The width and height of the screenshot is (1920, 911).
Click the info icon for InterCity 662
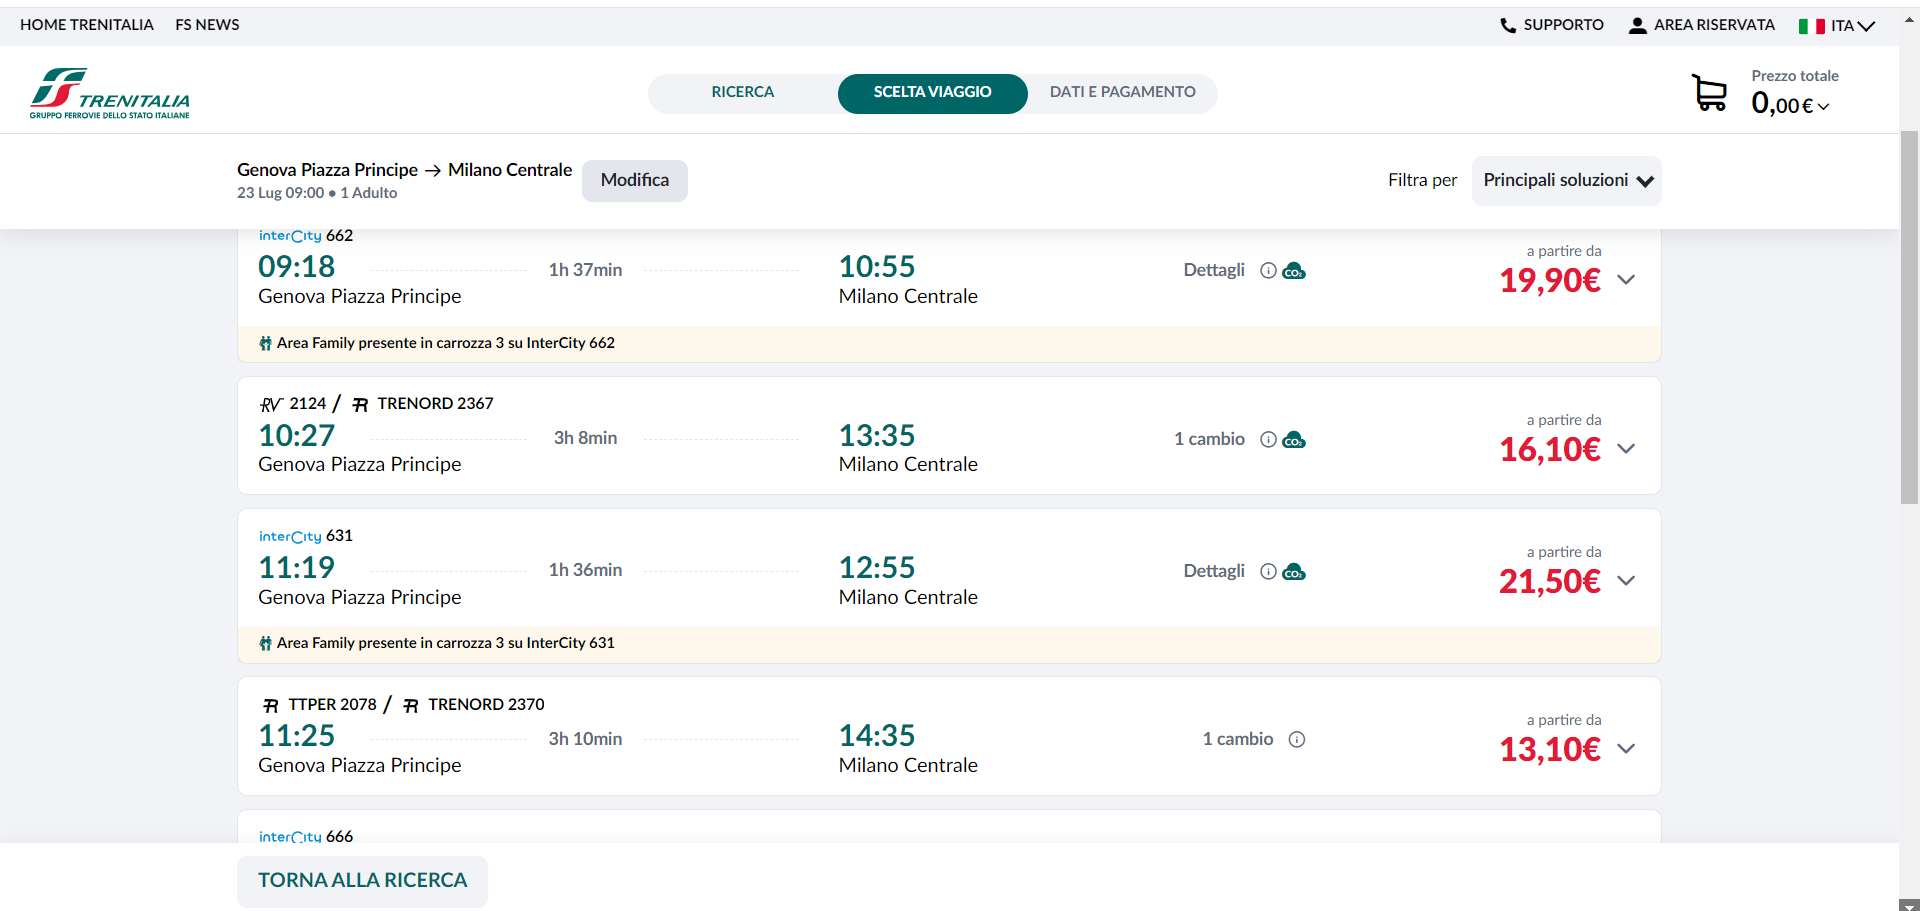click(1268, 271)
